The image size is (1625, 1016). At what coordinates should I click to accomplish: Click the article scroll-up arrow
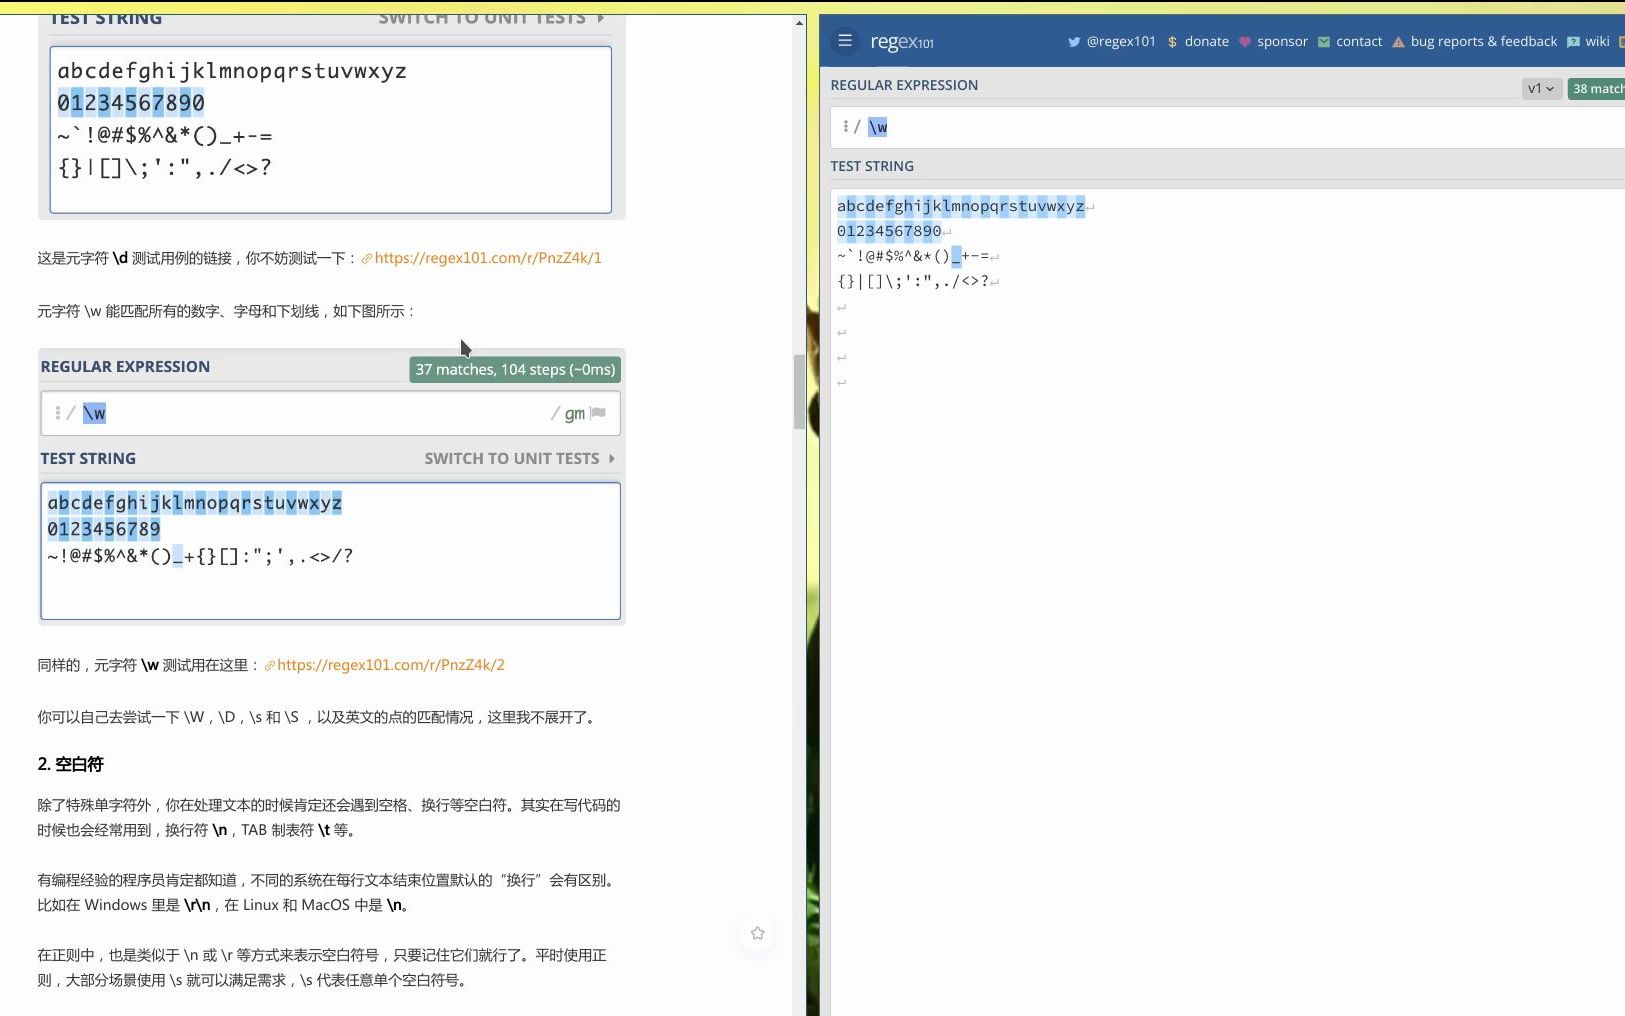tap(800, 22)
